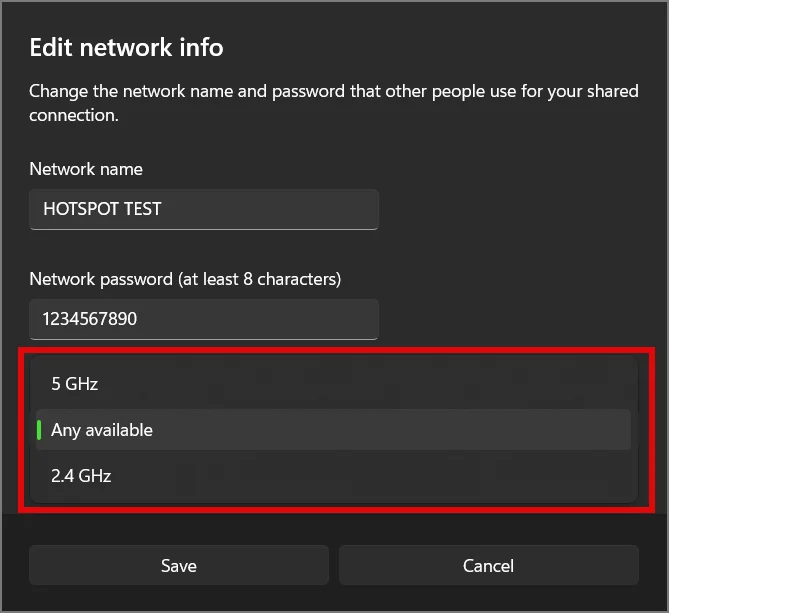Click empty area right of the 2.4 GHz label
800x613 pixels.
(x=371, y=476)
